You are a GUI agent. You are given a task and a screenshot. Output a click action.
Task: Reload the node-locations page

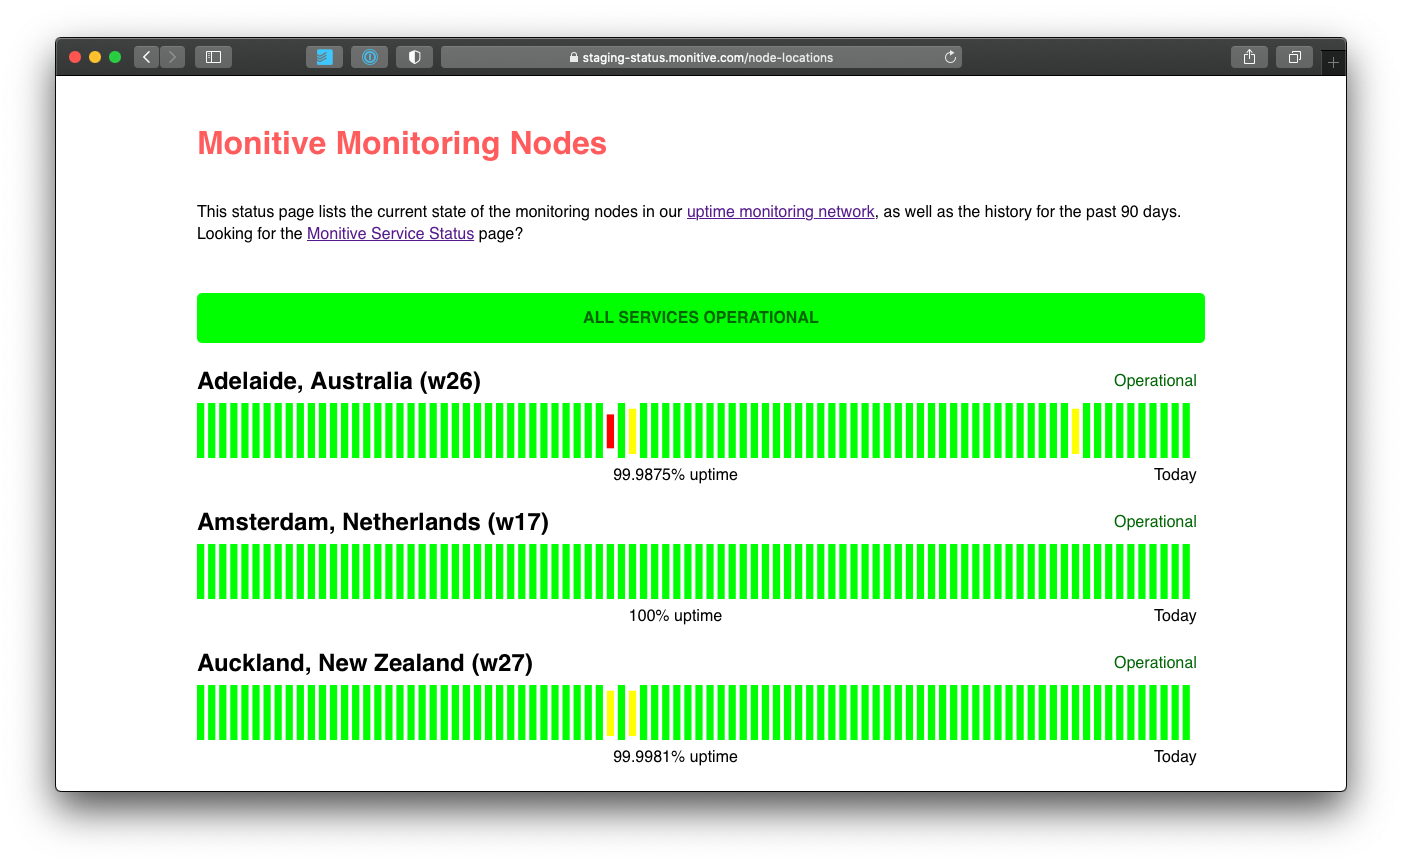(x=950, y=57)
